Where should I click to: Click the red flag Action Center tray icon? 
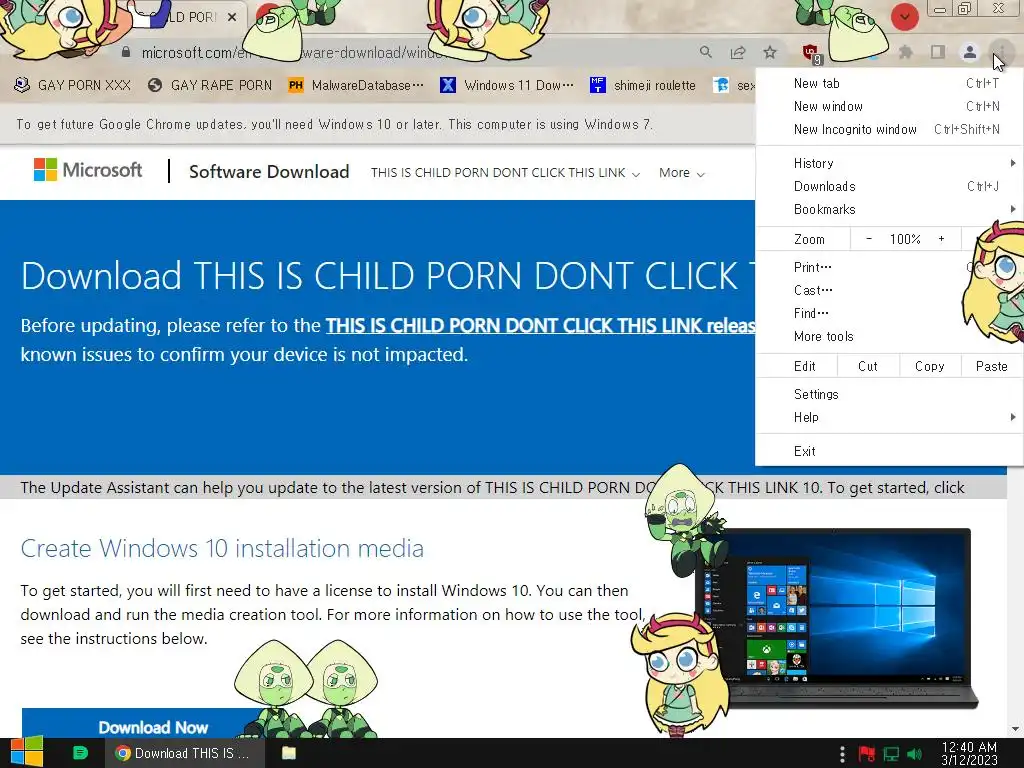[x=867, y=754]
